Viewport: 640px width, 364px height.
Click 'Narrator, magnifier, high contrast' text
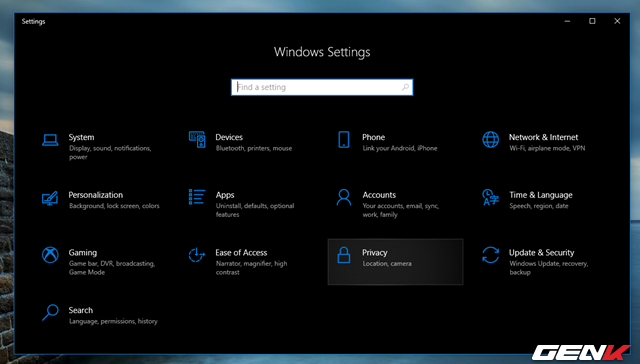click(x=251, y=268)
